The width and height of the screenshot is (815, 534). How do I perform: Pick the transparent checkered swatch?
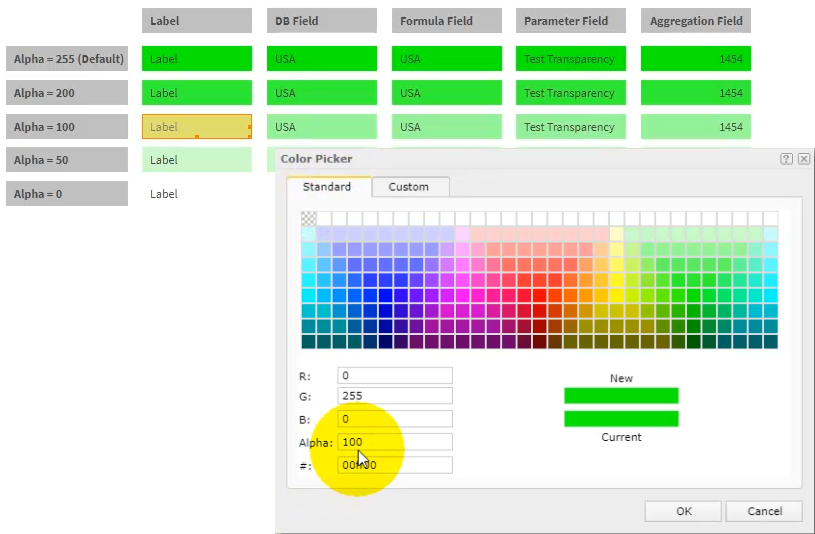point(309,218)
